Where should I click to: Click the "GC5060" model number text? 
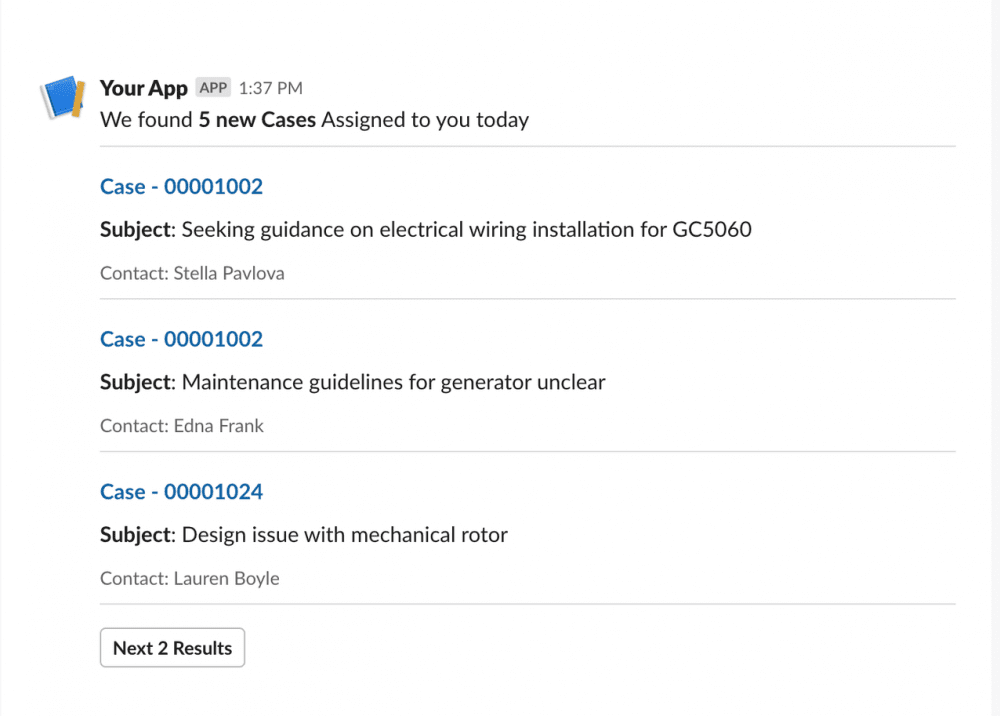click(711, 229)
